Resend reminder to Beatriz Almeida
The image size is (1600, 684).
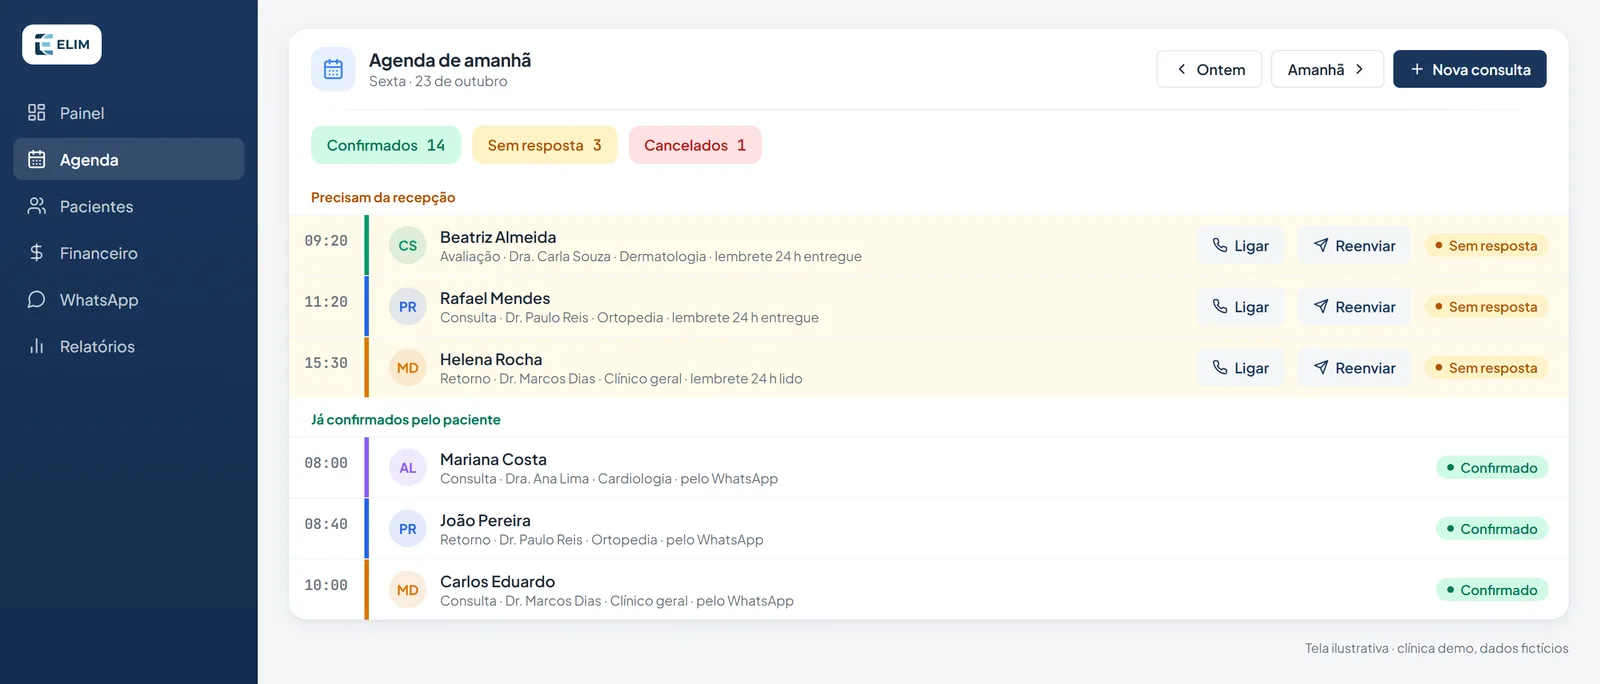click(1354, 246)
